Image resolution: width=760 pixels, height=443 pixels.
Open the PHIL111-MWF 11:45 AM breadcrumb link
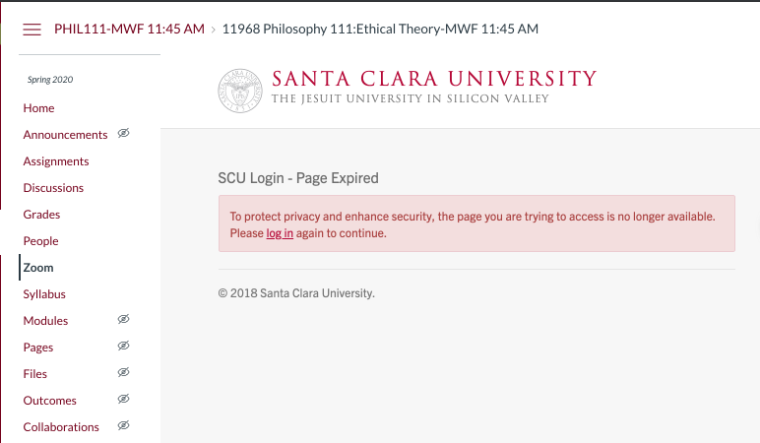tap(129, 29)
